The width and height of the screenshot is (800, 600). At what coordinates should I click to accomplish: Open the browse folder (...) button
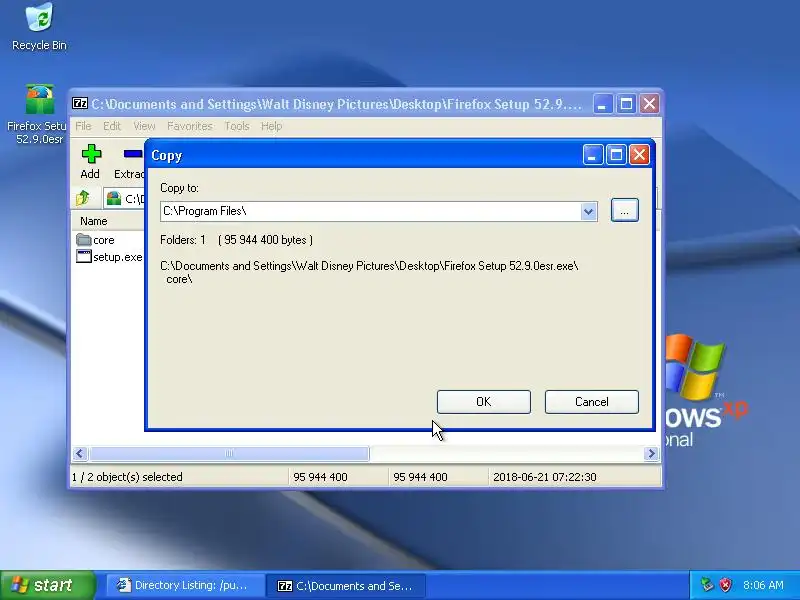[624, 210]
